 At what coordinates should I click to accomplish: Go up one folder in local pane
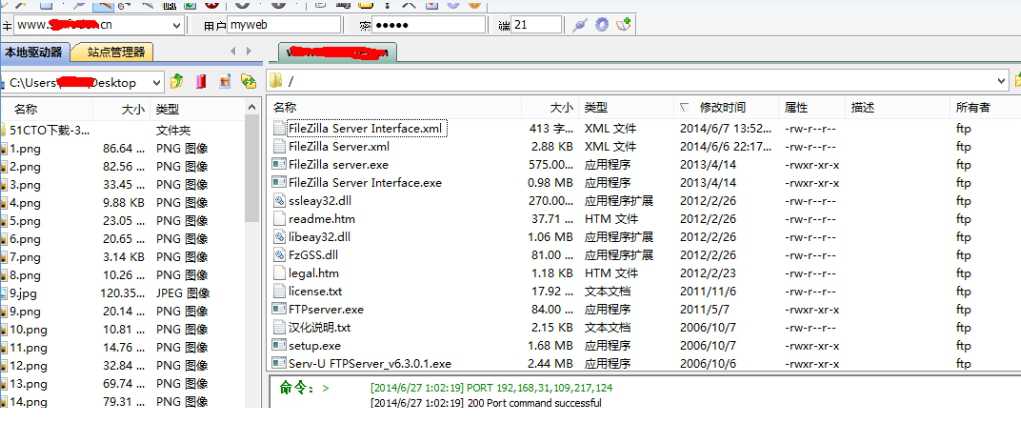tap(177, 81)
